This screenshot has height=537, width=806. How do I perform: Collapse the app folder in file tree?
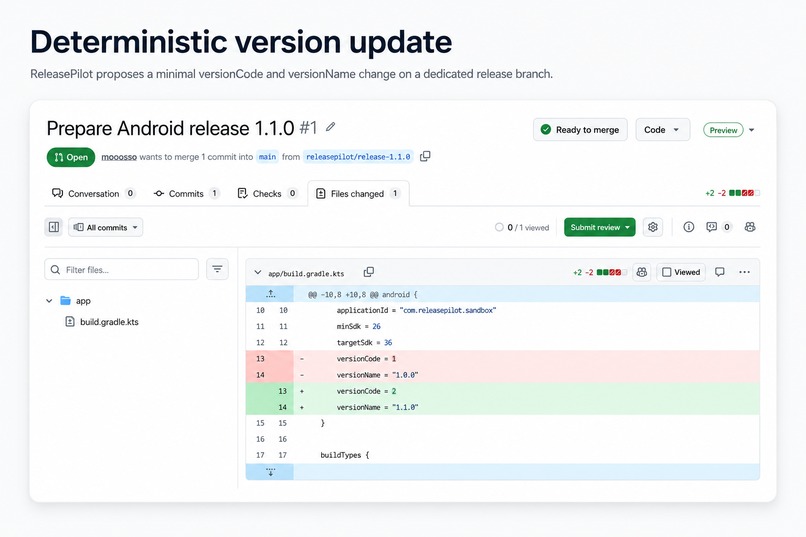(49, 301)
